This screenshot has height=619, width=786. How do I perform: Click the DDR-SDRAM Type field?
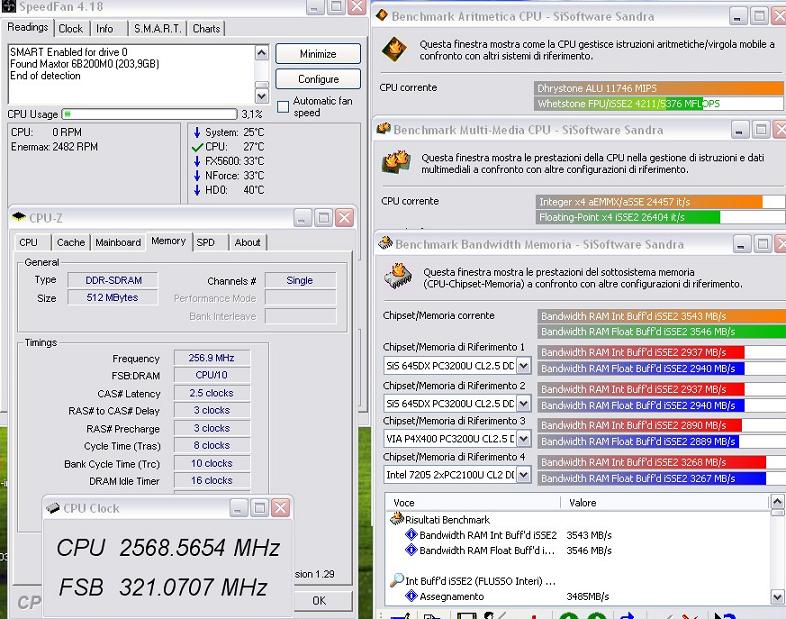click(x=113, y=280)
